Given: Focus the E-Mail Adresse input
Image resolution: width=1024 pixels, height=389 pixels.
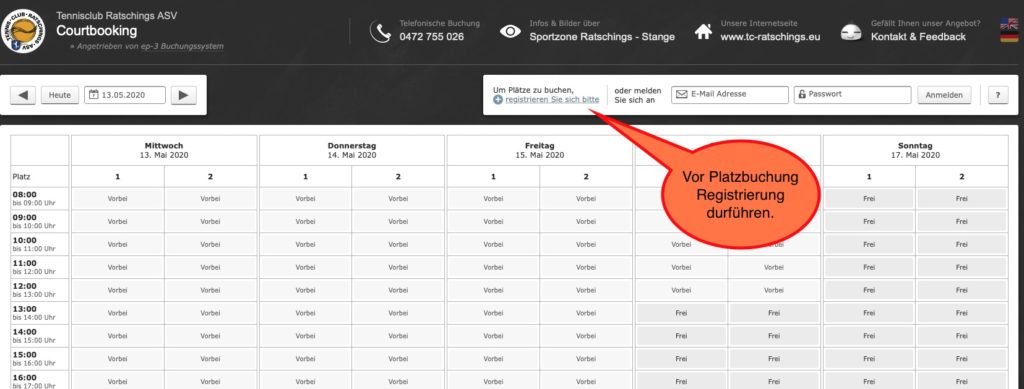Looking at the screenshot, I should pos(730,95).
